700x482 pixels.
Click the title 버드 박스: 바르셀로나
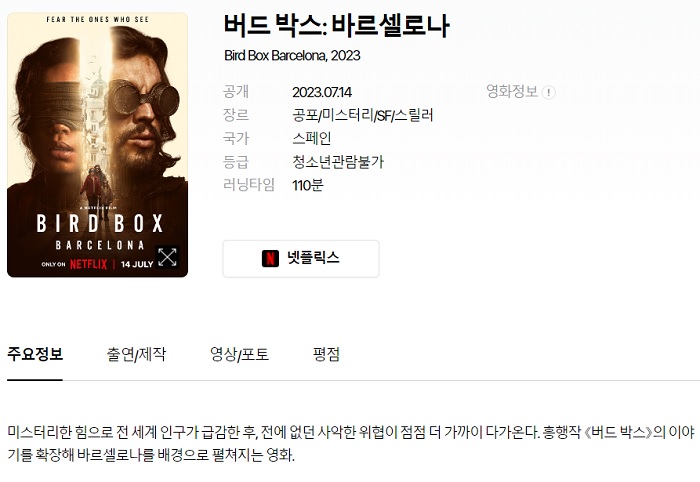(x=337, y=25)
